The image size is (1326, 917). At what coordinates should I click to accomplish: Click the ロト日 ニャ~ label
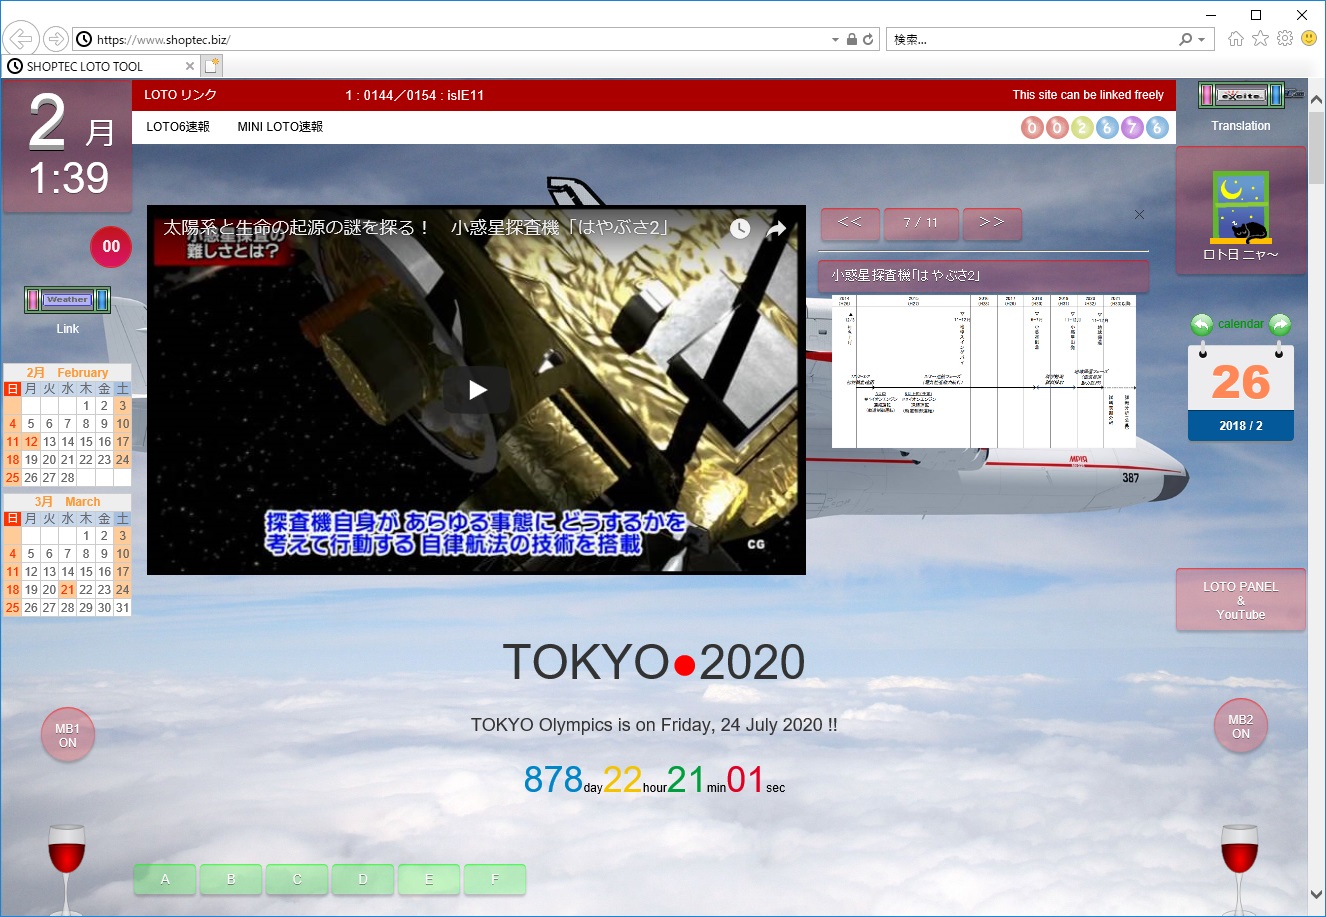pyautogui.click(x=1241, y=255)
